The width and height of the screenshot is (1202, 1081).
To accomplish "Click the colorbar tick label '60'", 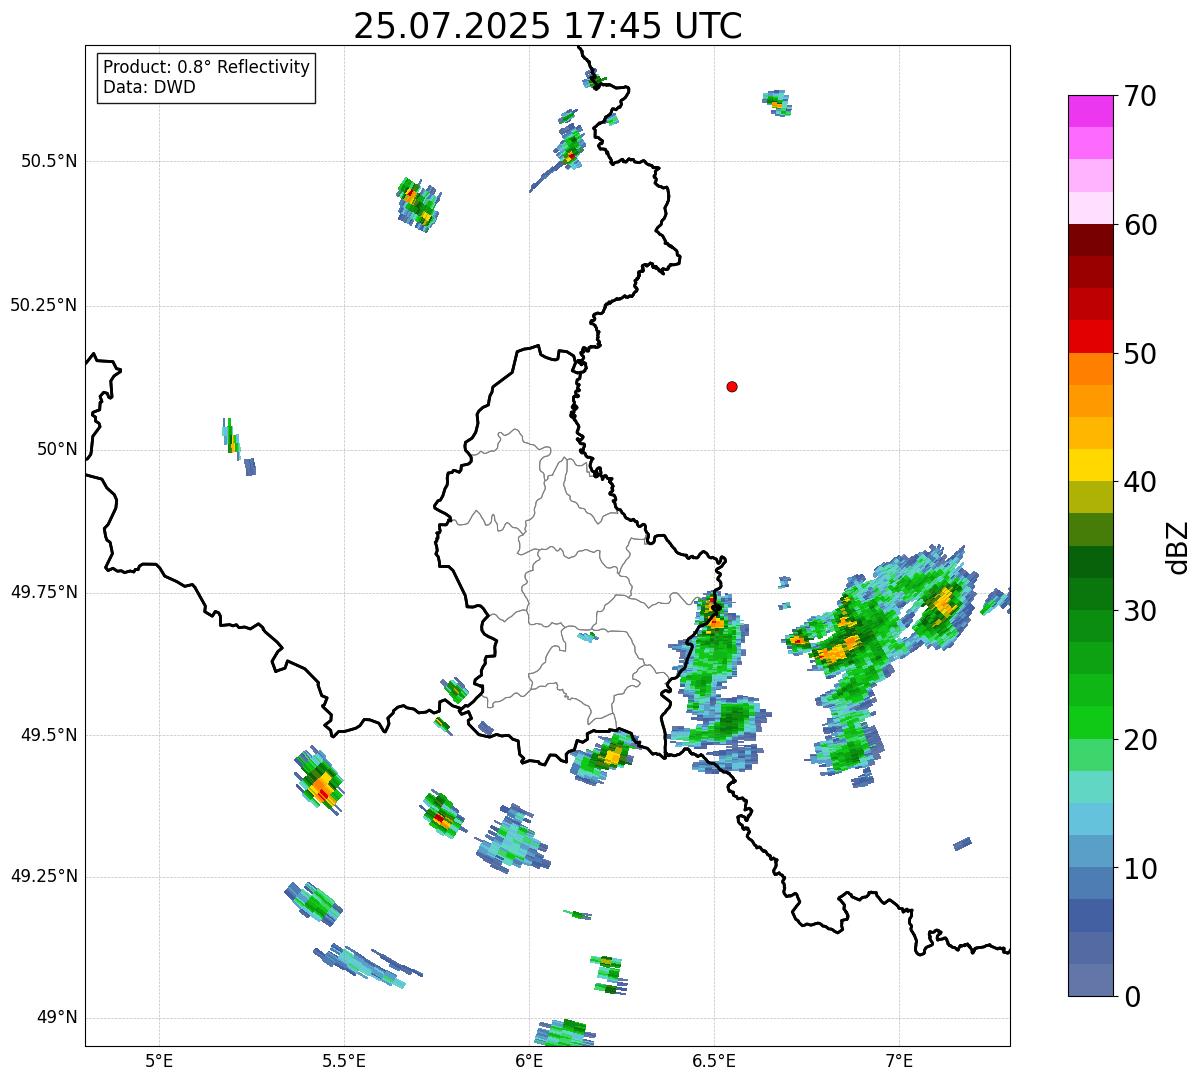I will pos(1140,225).
